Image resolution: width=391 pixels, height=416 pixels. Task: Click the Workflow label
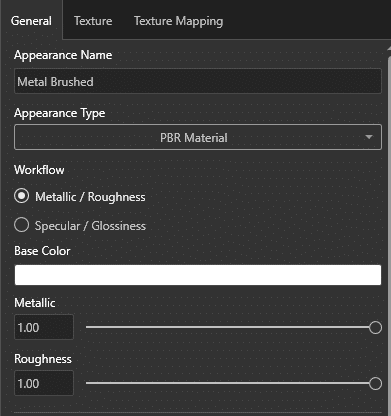(39, 170)
